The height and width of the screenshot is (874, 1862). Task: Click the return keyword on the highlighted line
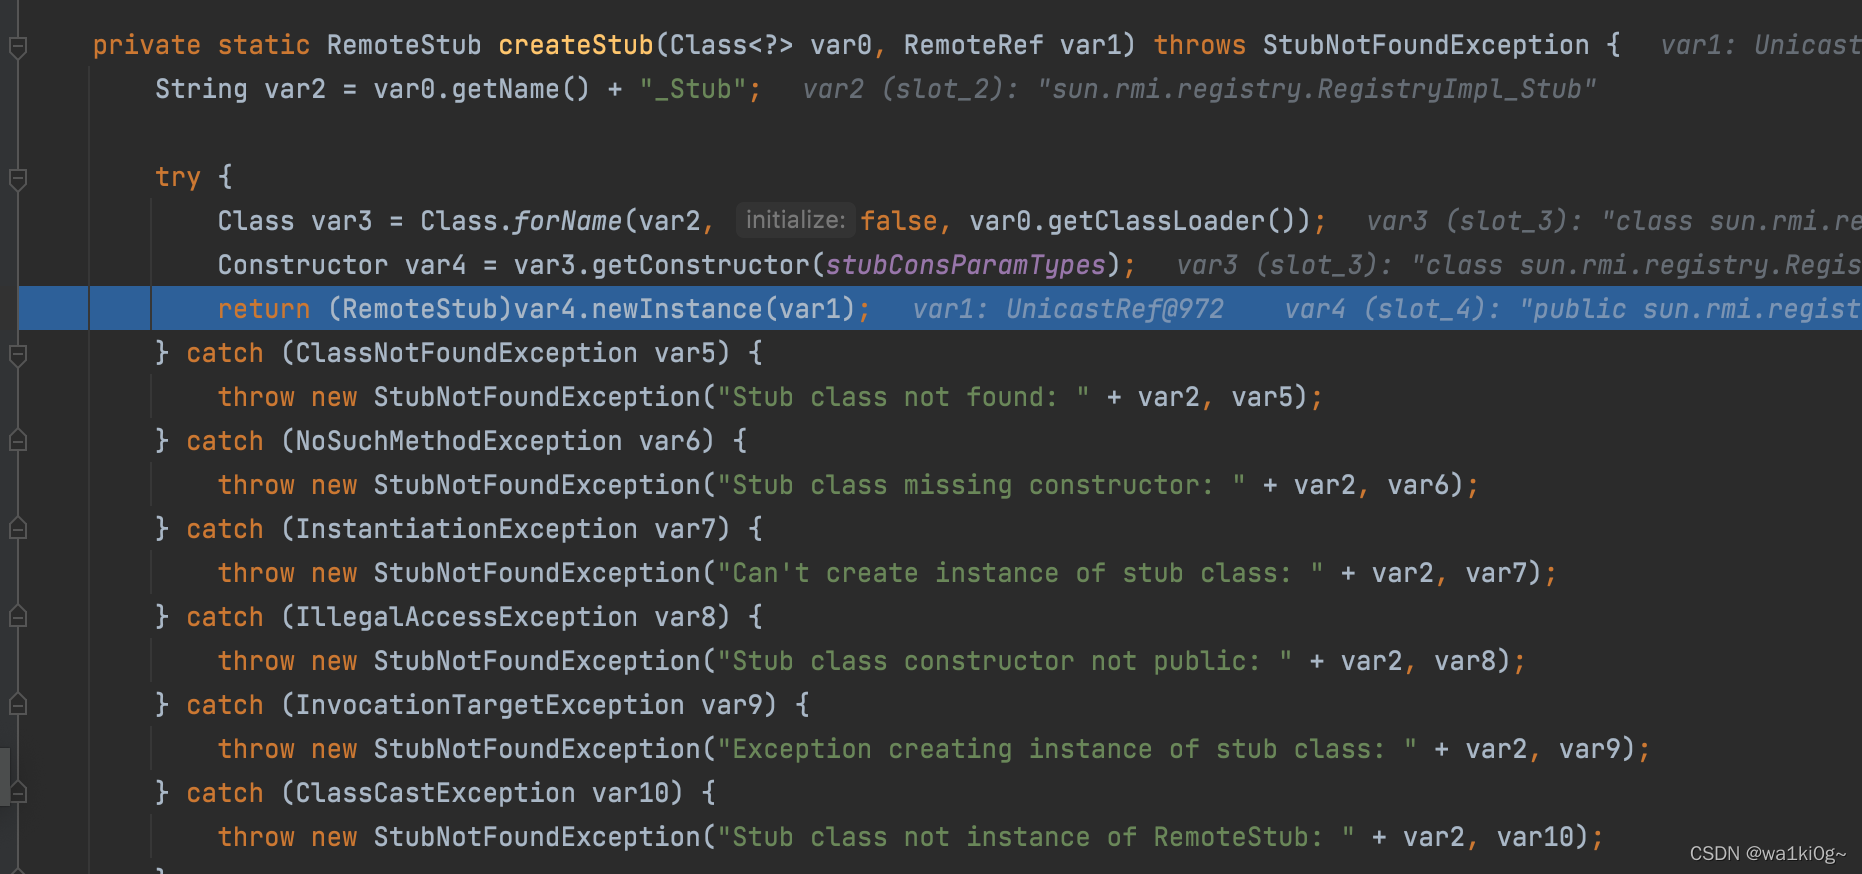point(264,309)
